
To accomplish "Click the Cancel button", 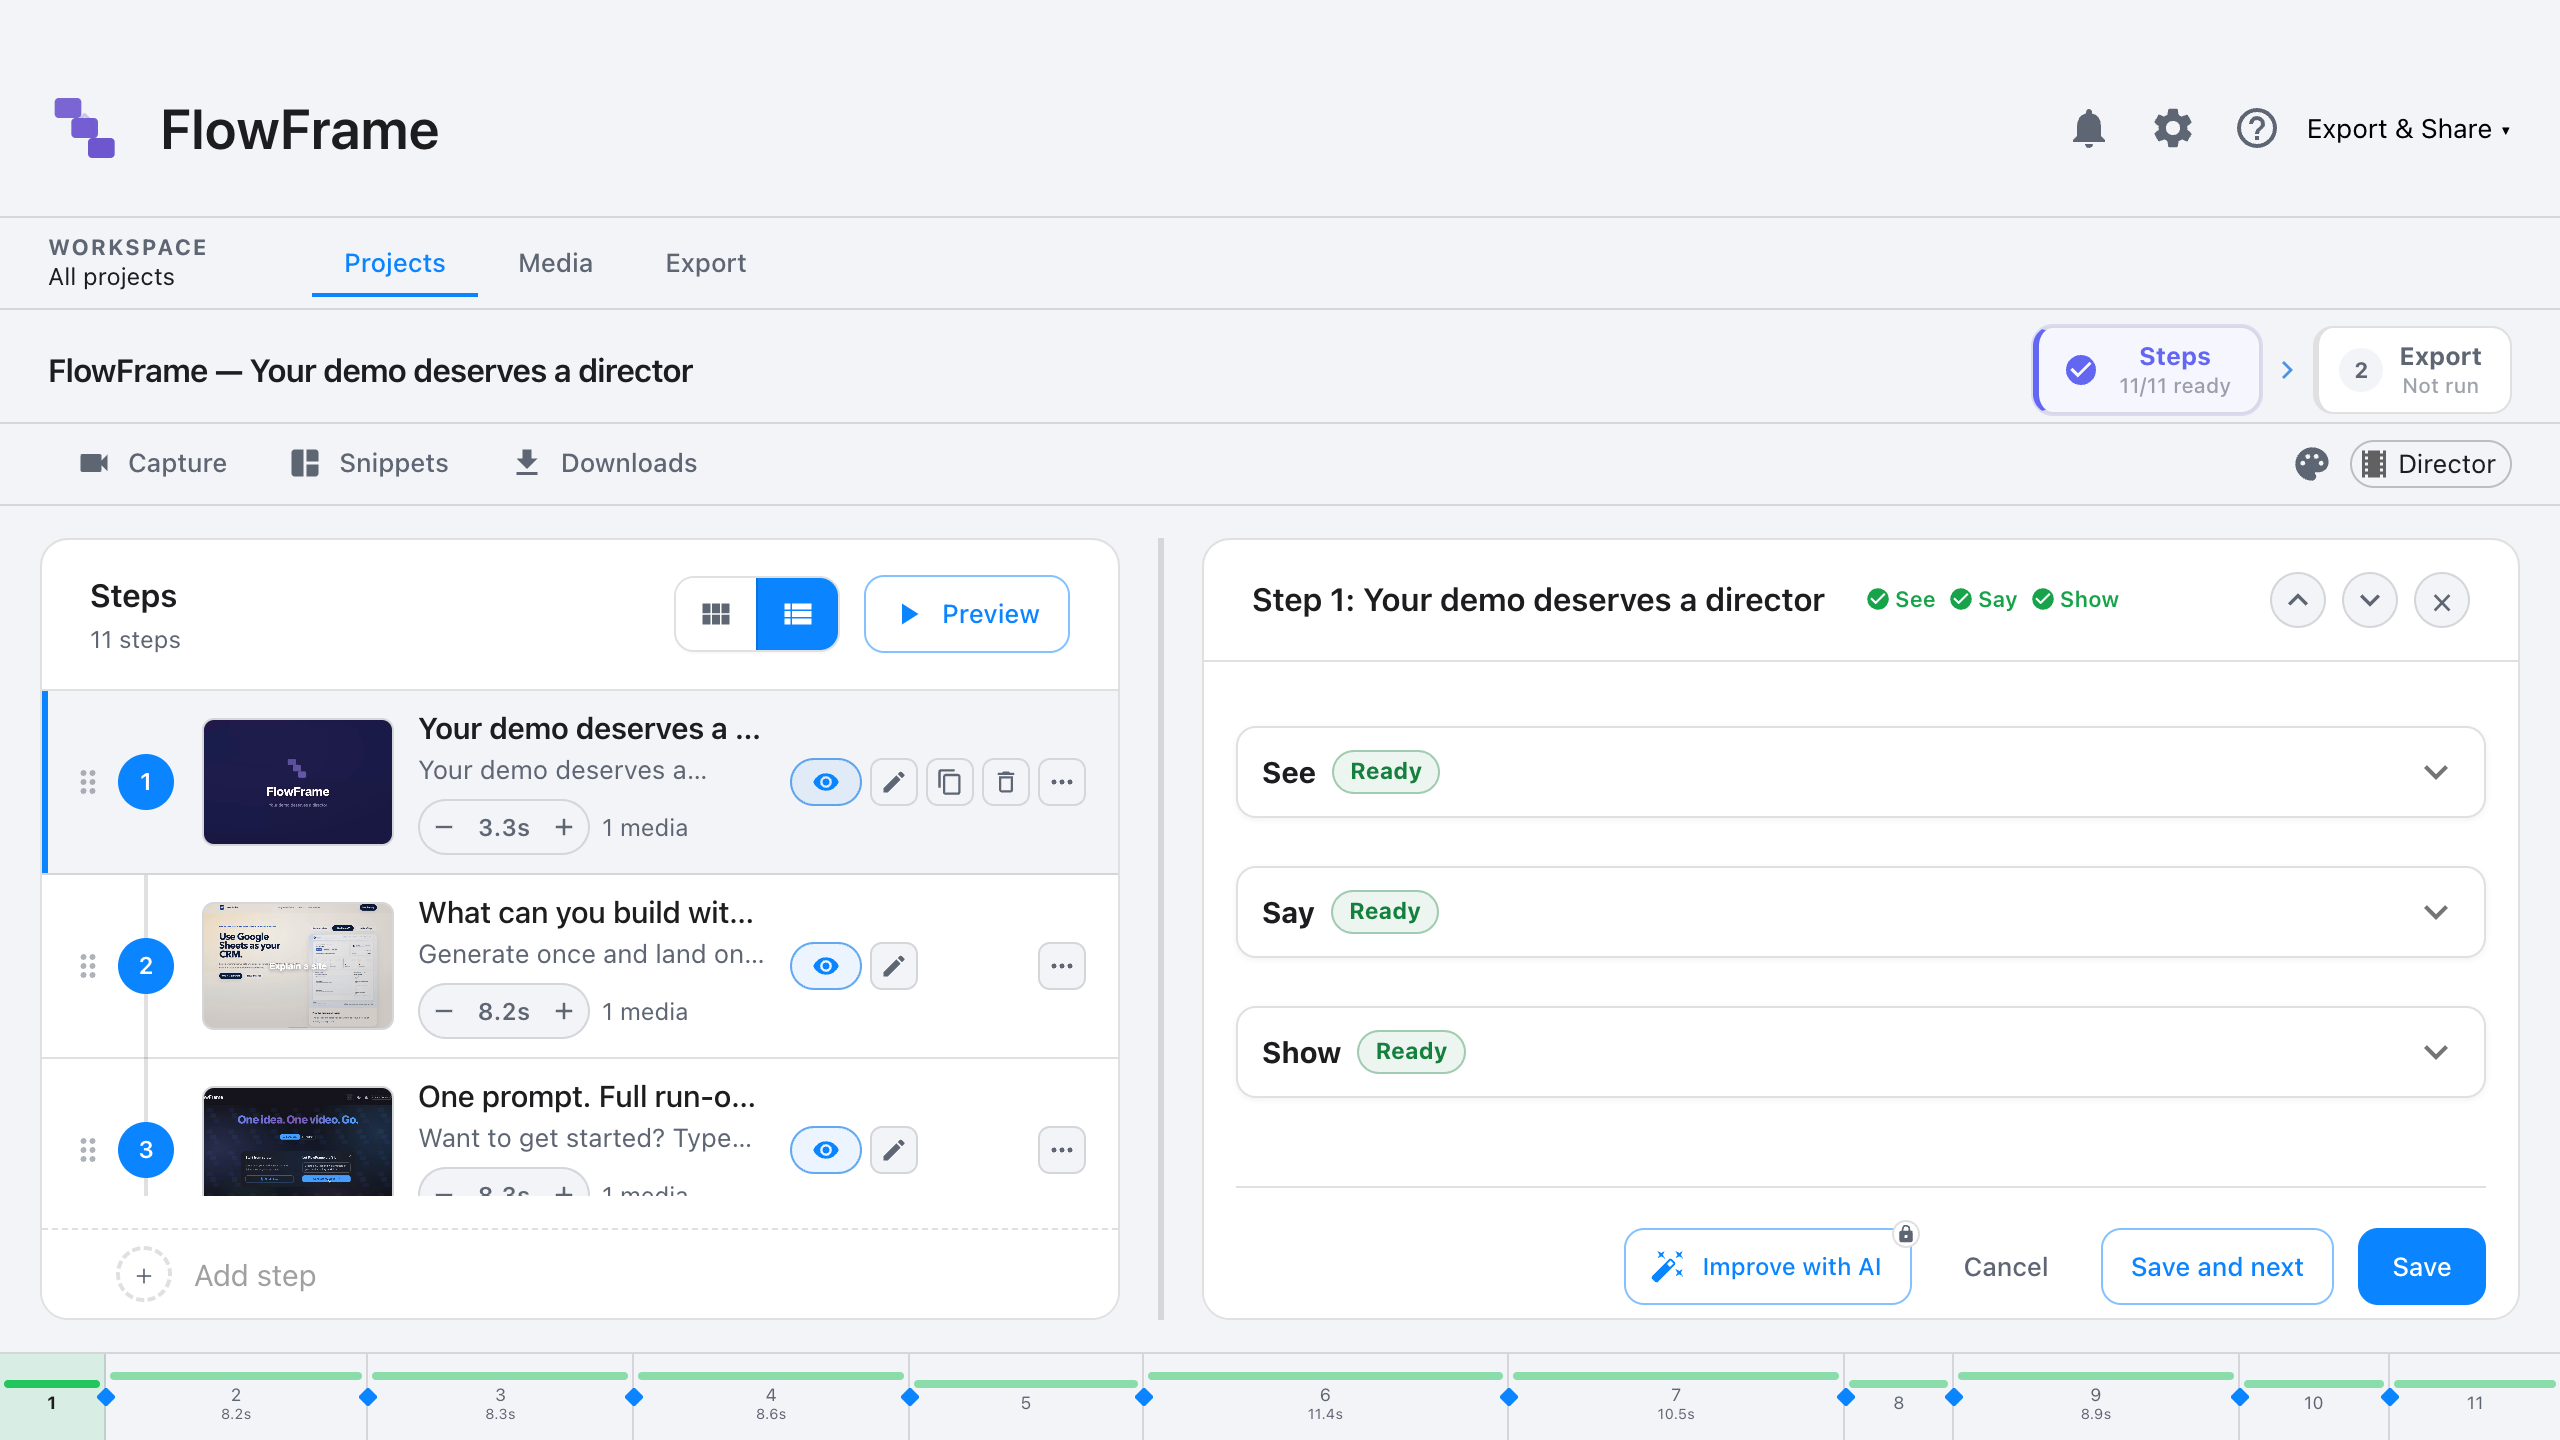I will (2006, 1267).
